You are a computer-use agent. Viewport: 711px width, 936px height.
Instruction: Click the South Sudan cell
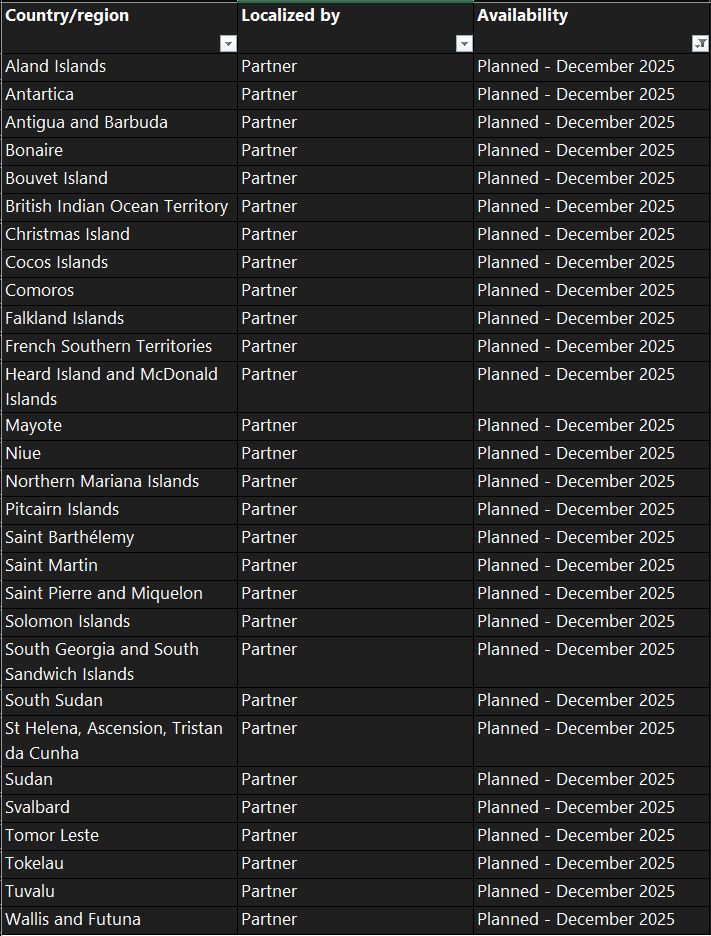click(x=54, y=701)
